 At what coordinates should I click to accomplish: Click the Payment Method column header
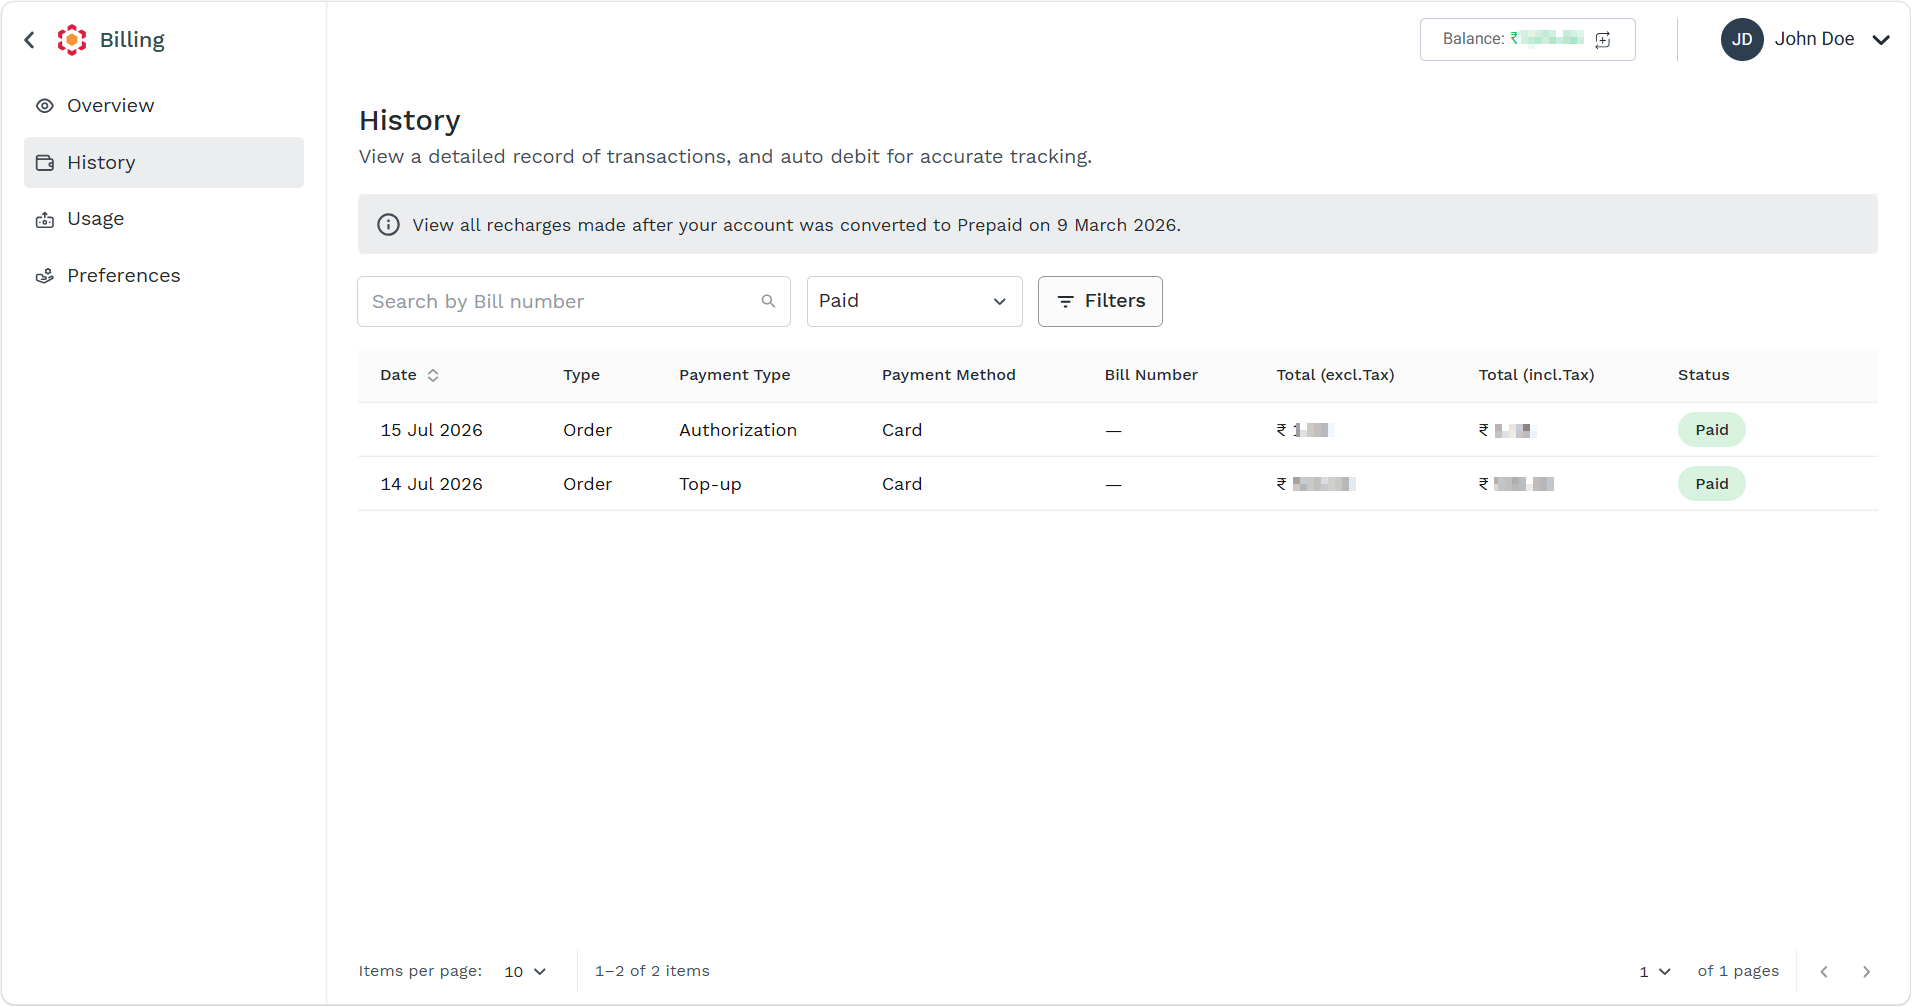point(949,376)
